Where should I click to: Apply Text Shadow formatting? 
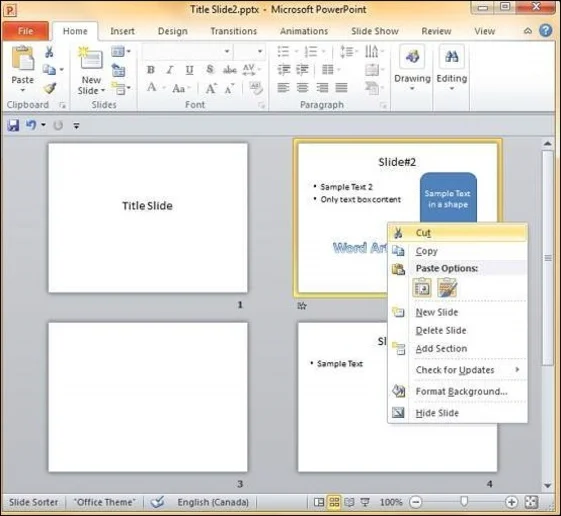point(210,69)
